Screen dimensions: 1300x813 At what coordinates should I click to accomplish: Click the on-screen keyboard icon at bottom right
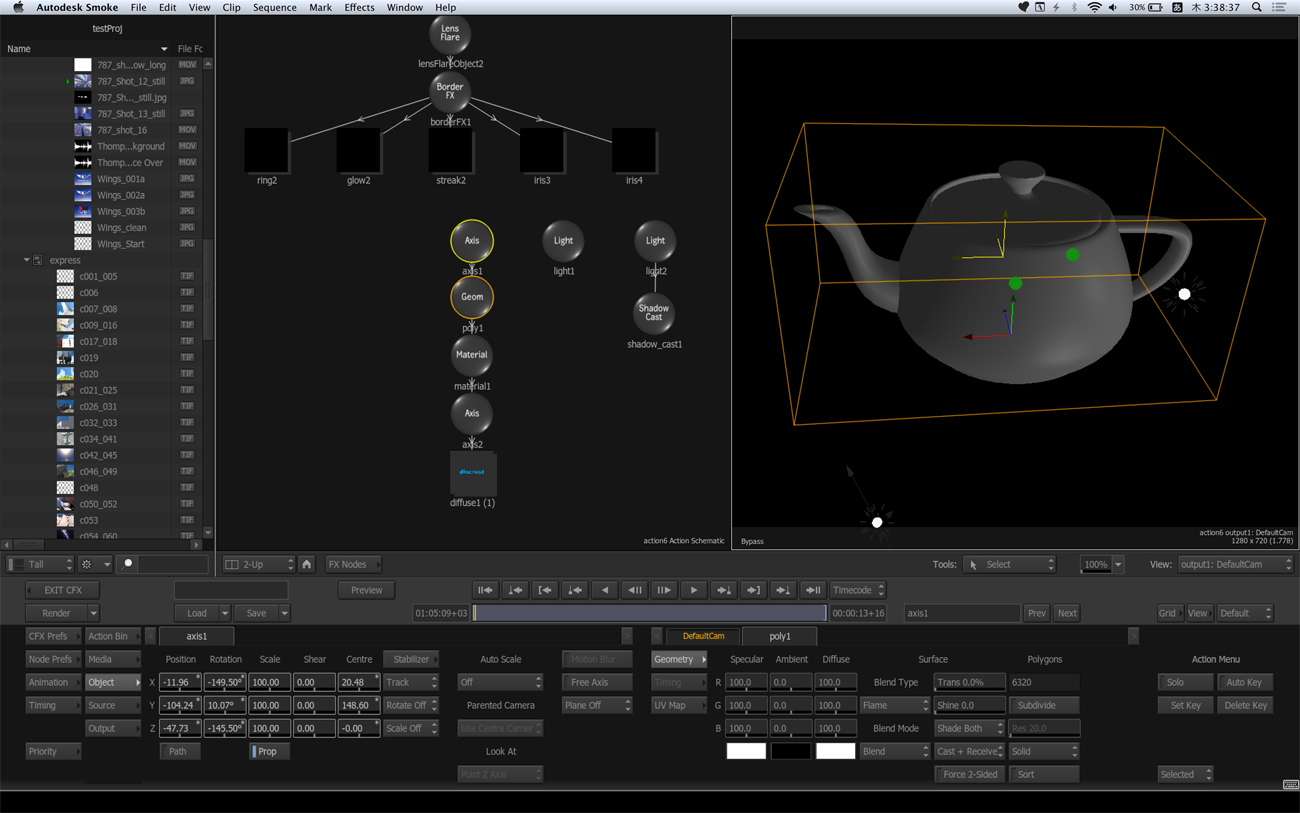(x=1290, y=785)
